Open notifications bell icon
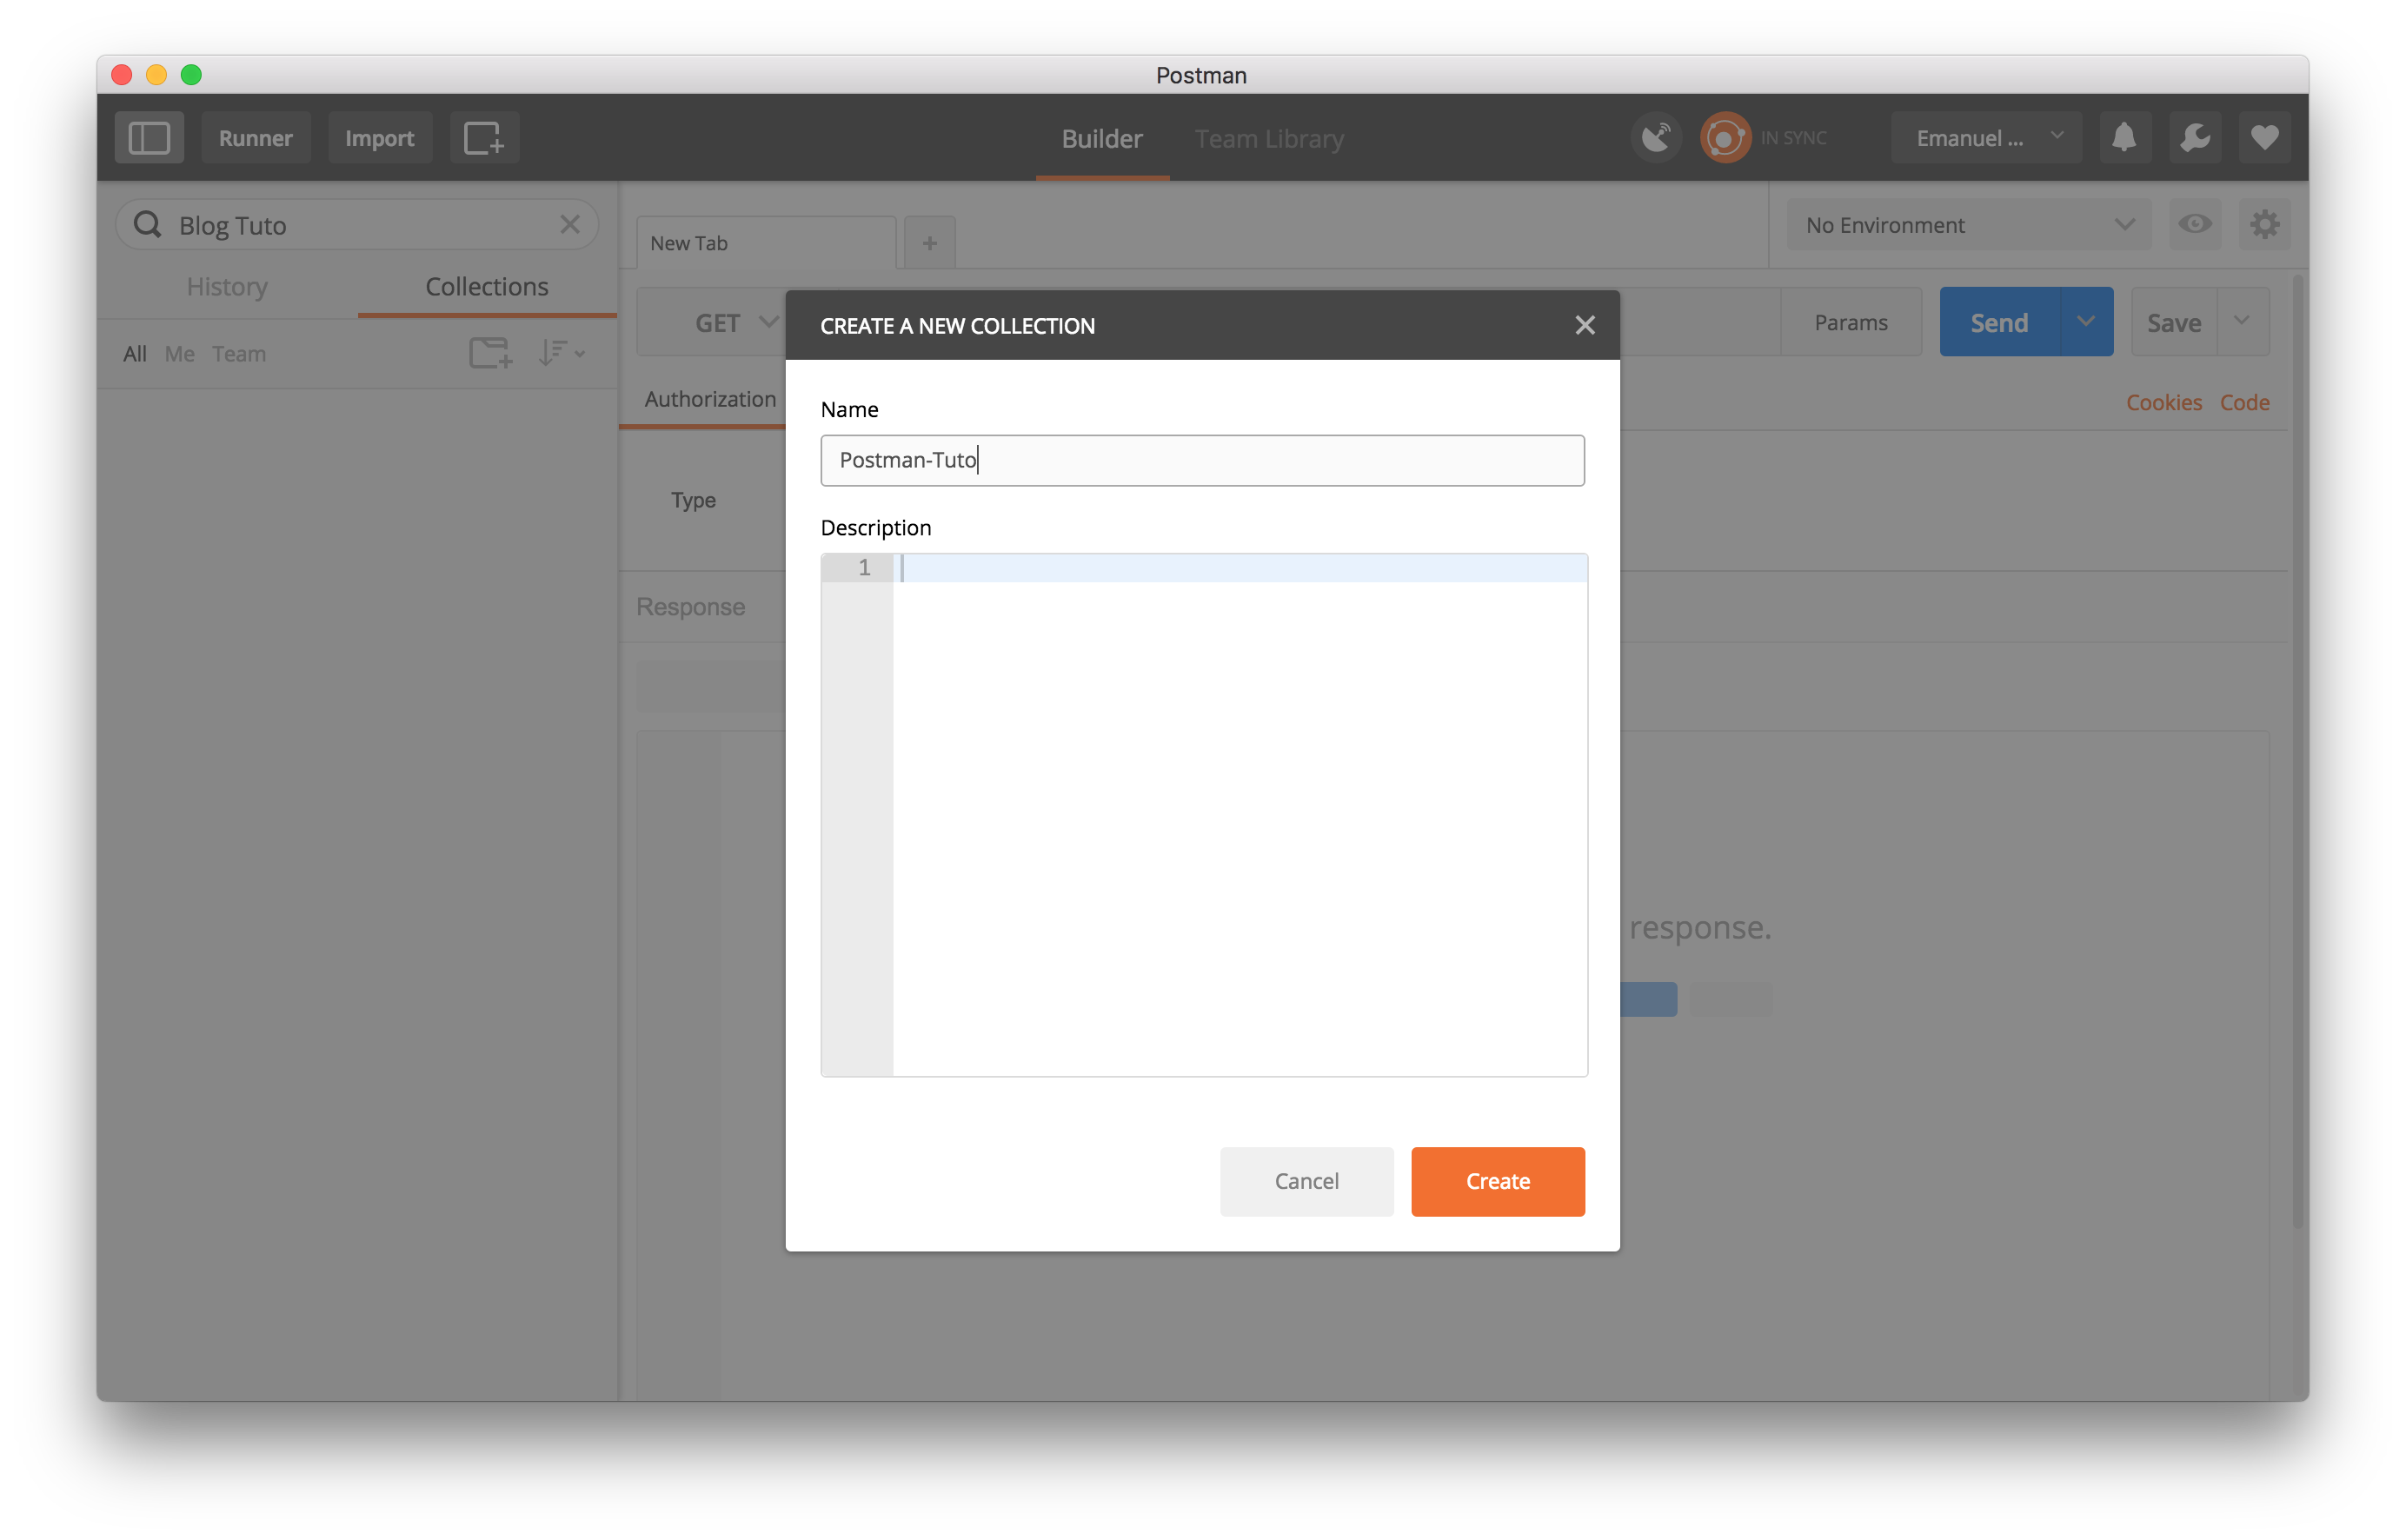Screen dimensions: 2406x1540 (x=2124, y=138)
